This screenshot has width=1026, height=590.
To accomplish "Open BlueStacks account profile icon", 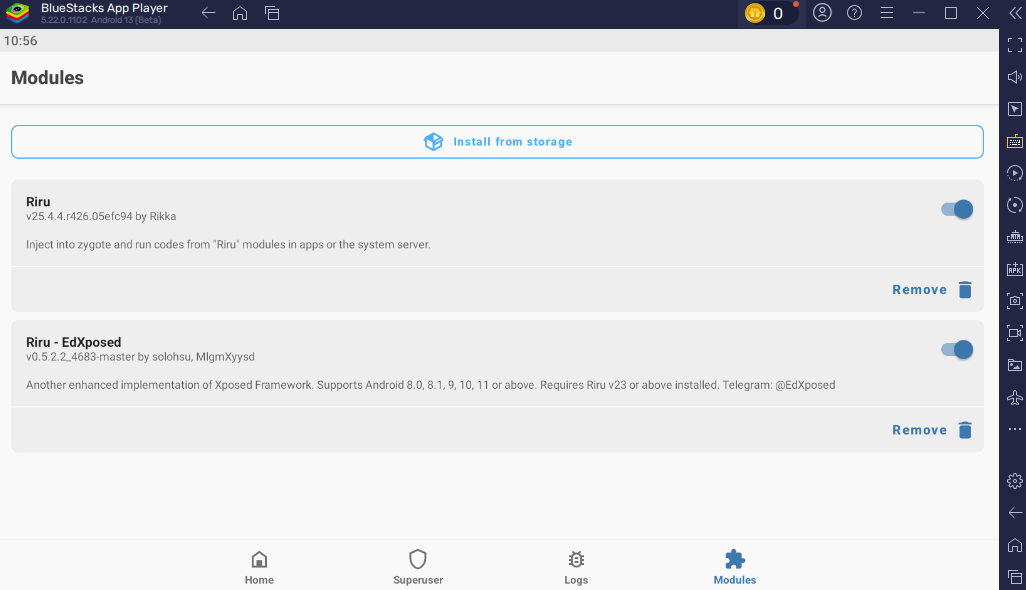I will 822,12.
